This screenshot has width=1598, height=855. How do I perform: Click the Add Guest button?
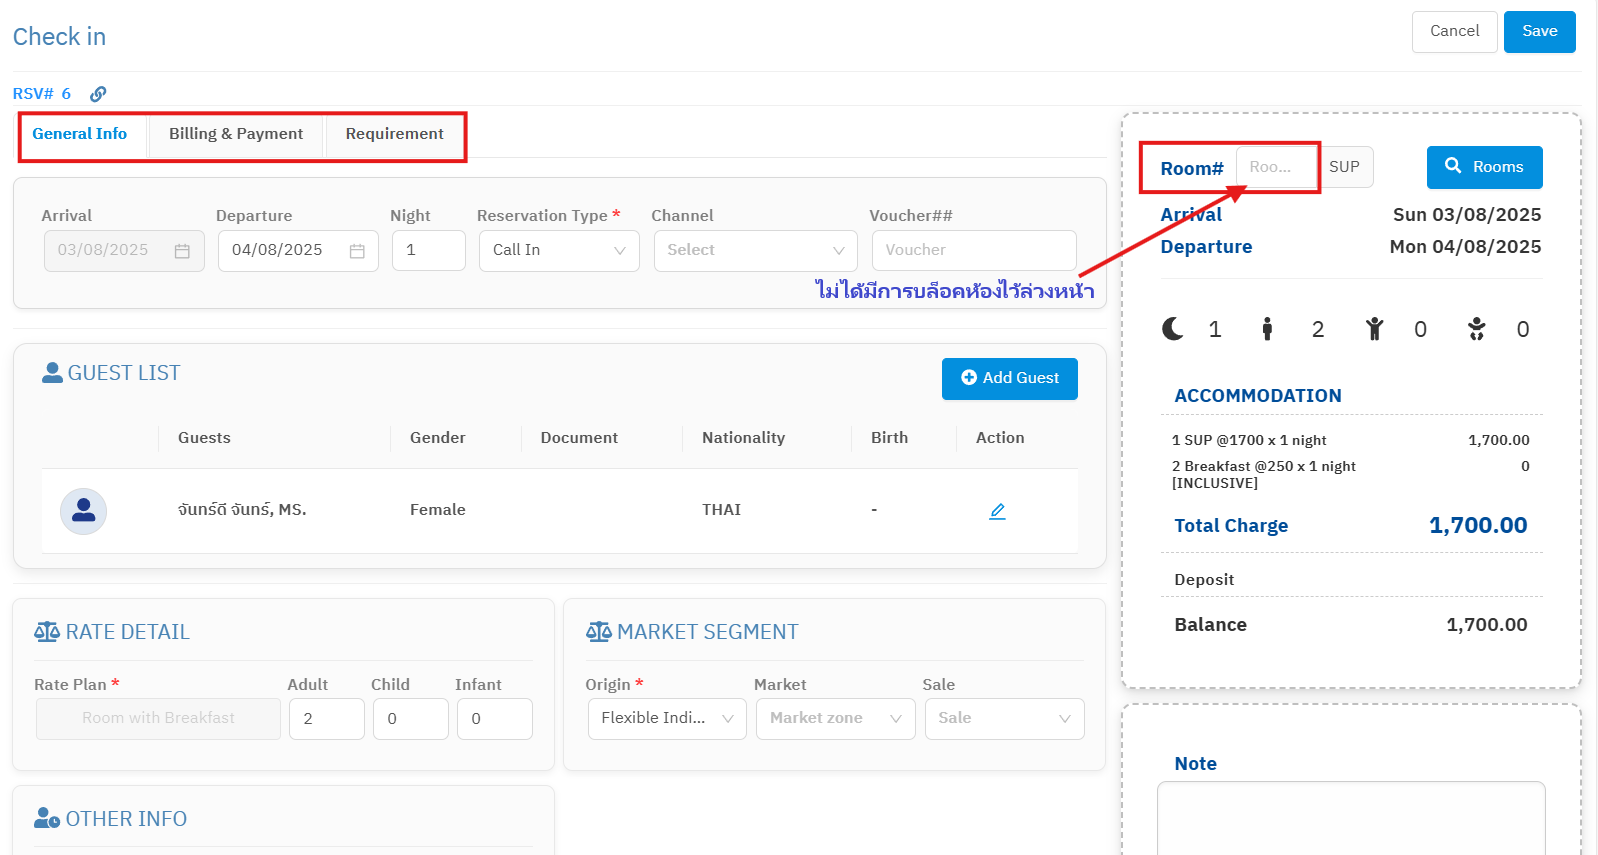coord(1009,378)
